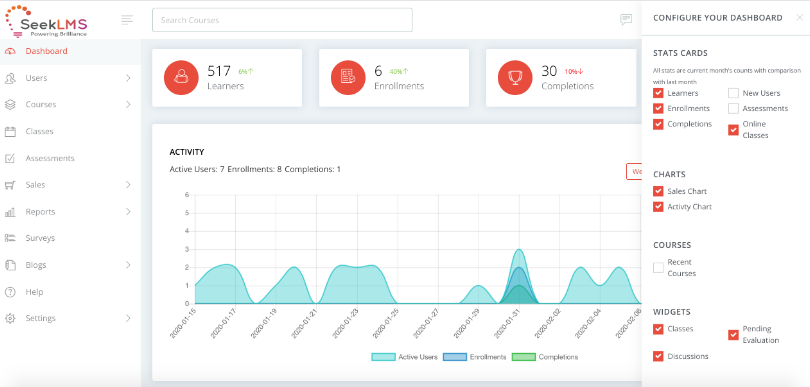Viewport: 810px width, 387px height.
Task: Uncheck the Sales Chart checkbox
Action: tap(658, 191)
